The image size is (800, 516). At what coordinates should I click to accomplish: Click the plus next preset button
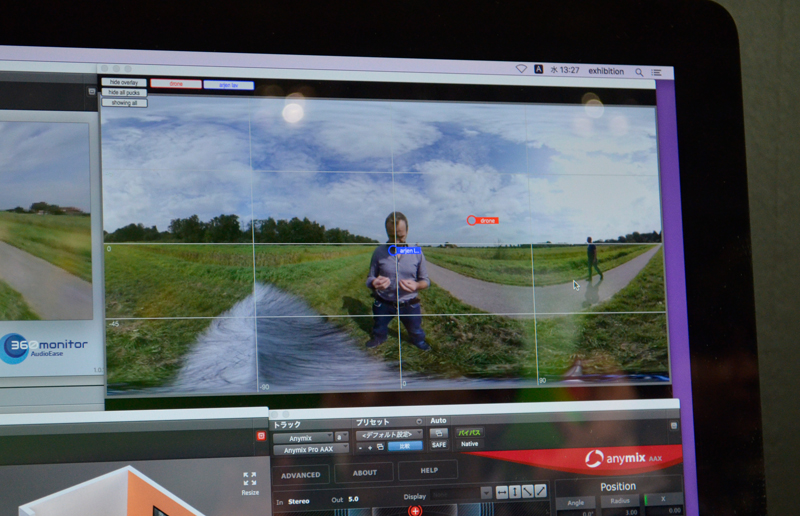coord(370,448)
